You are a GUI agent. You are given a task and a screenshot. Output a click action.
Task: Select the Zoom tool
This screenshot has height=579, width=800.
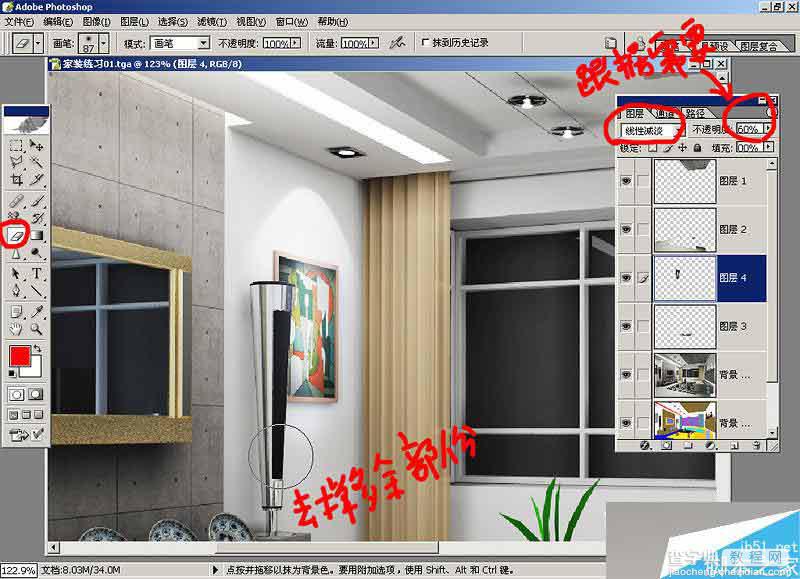pos(36,329)
